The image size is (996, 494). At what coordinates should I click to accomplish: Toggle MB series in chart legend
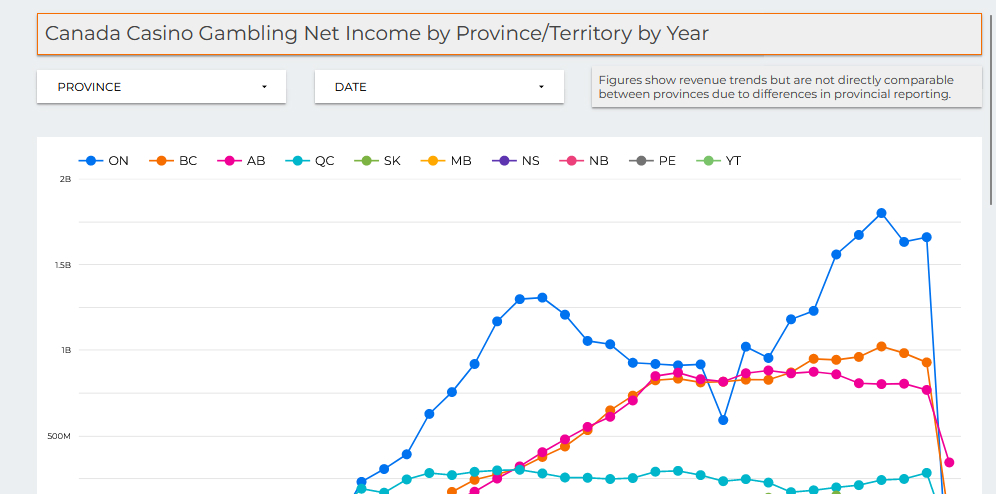tap(446, 161)
